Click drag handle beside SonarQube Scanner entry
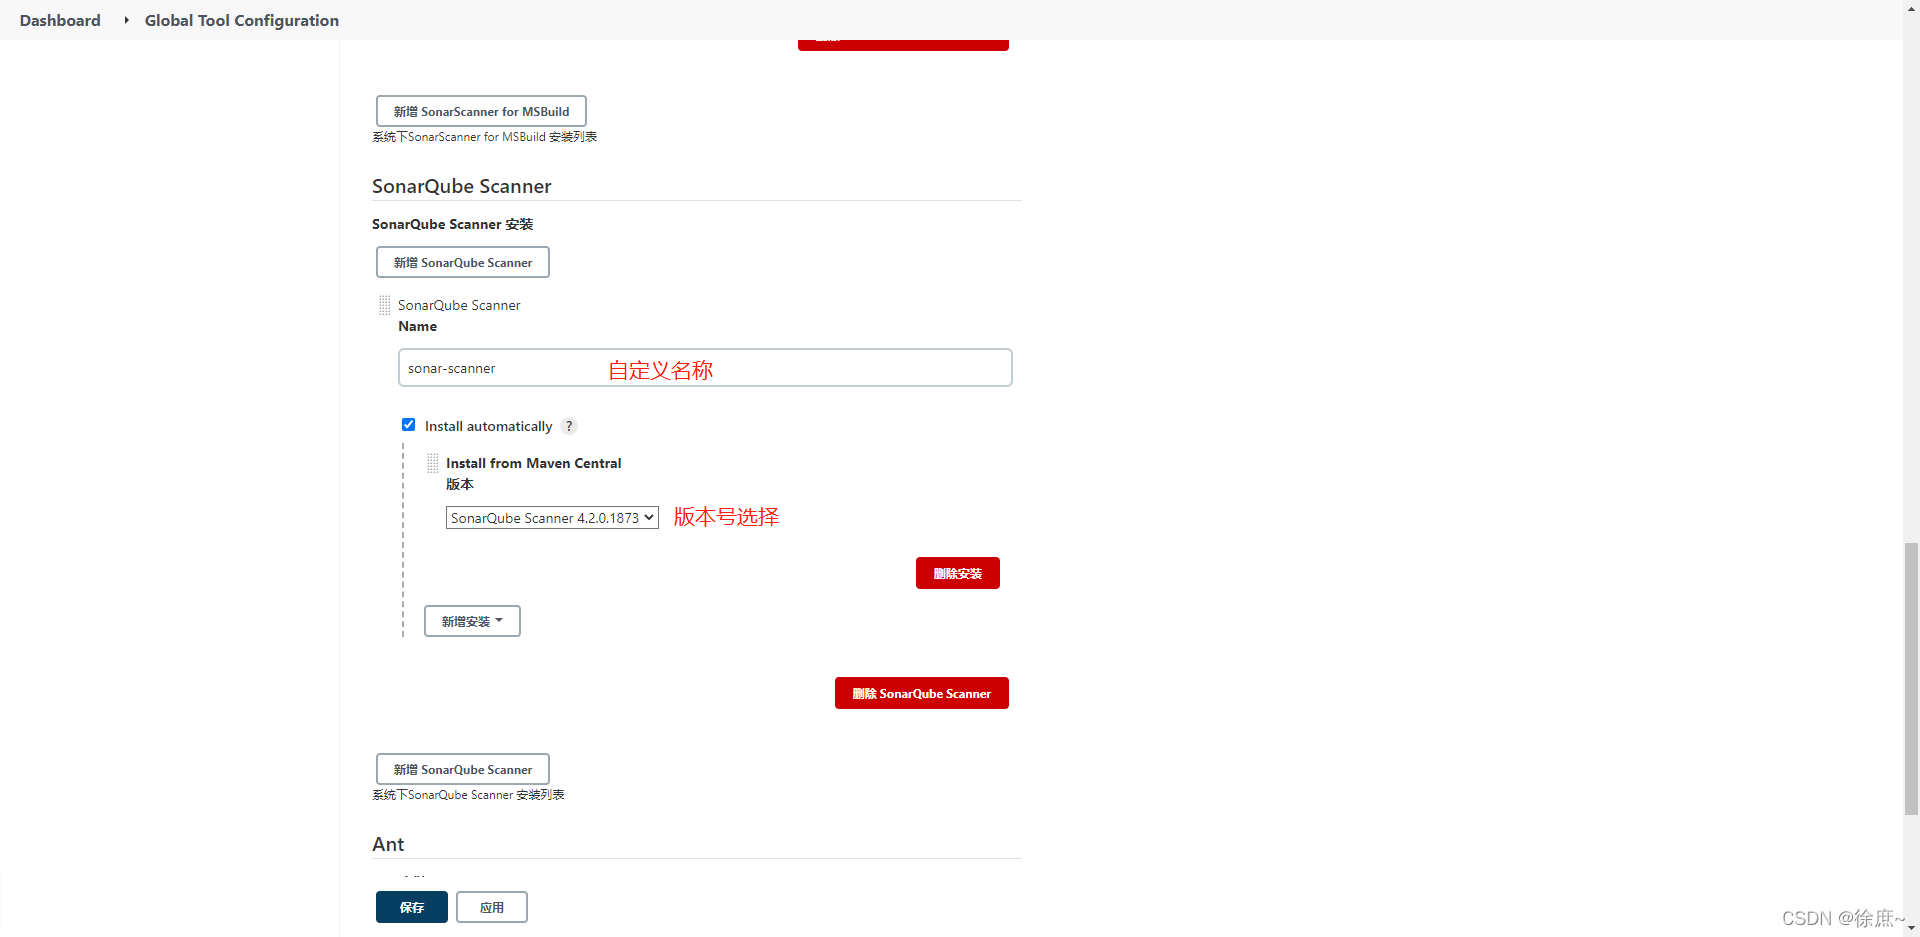The height and width of the screenshot is (937, 1920). 385,305
